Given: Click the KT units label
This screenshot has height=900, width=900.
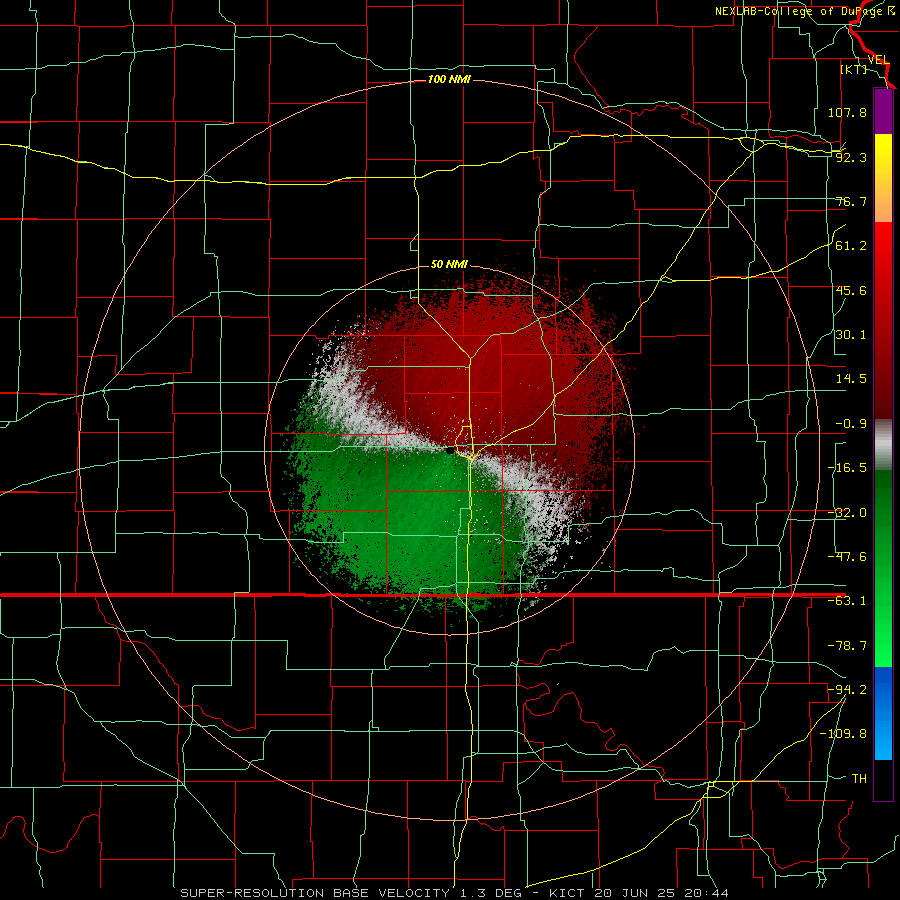Looking at the screenshot, I should coord(853,69).
